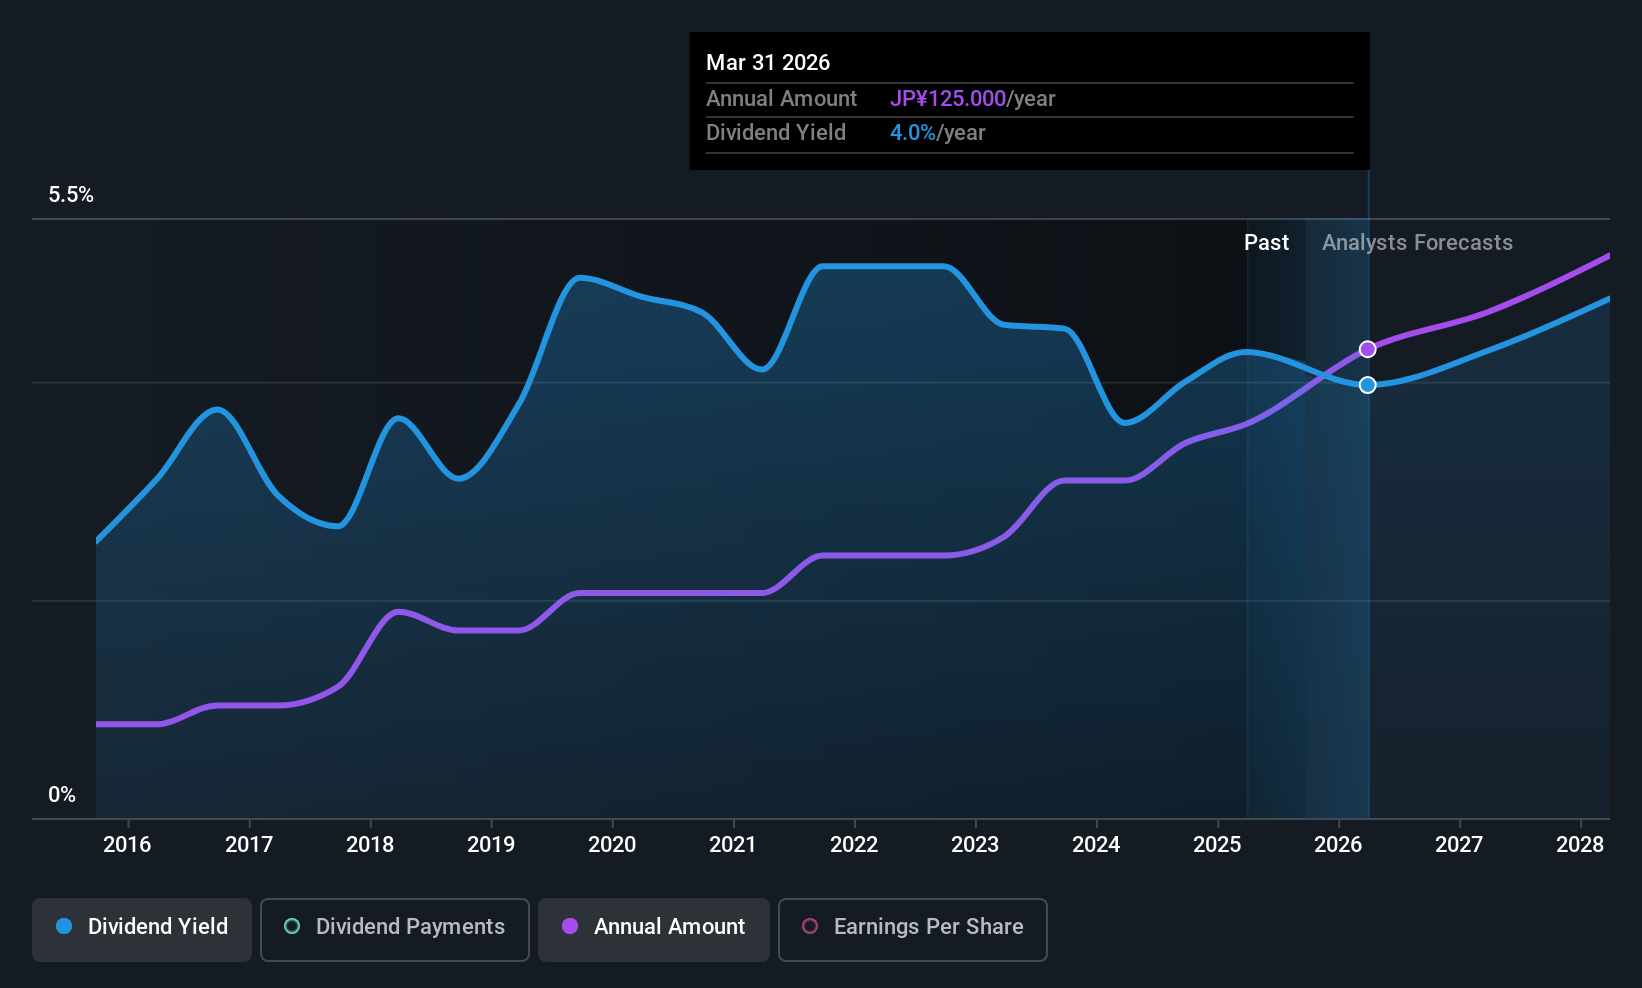
Task: Click the 2018 axis label
Action: [370, 845]
